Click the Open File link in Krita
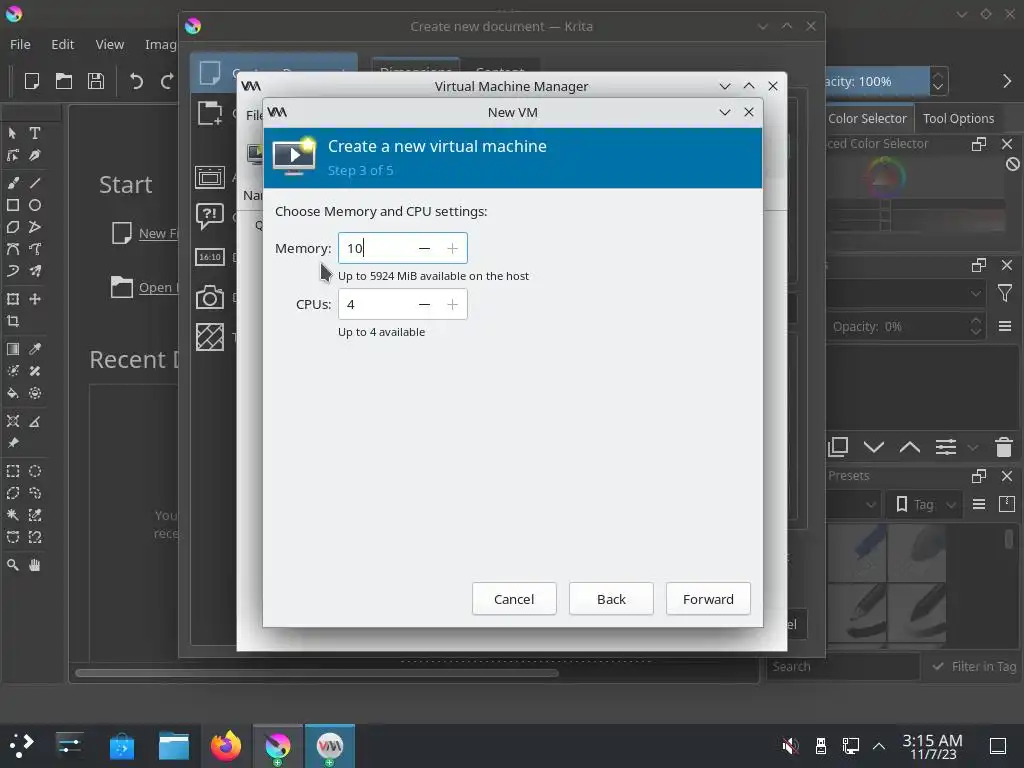Viewport: 1024px width, 768px height. tap(158, 287)
